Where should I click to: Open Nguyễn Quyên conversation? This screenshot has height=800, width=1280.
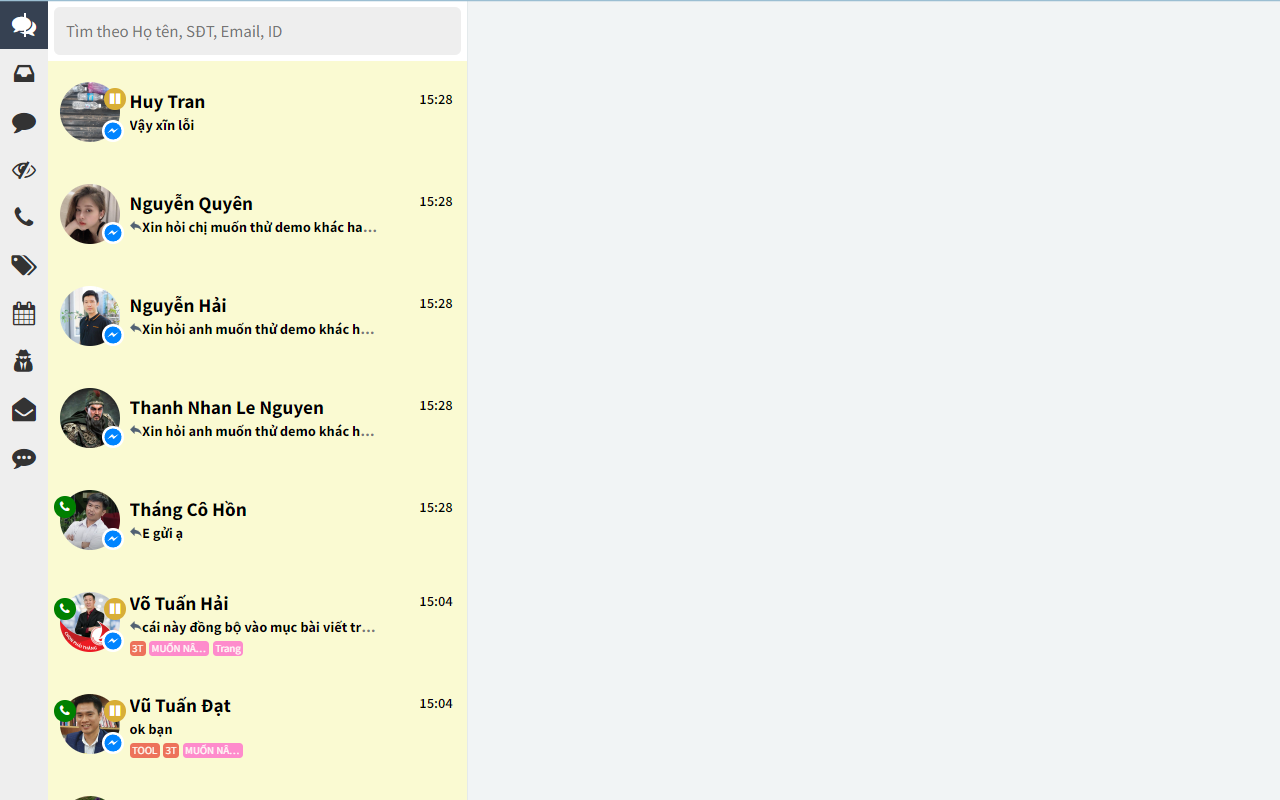257,215
